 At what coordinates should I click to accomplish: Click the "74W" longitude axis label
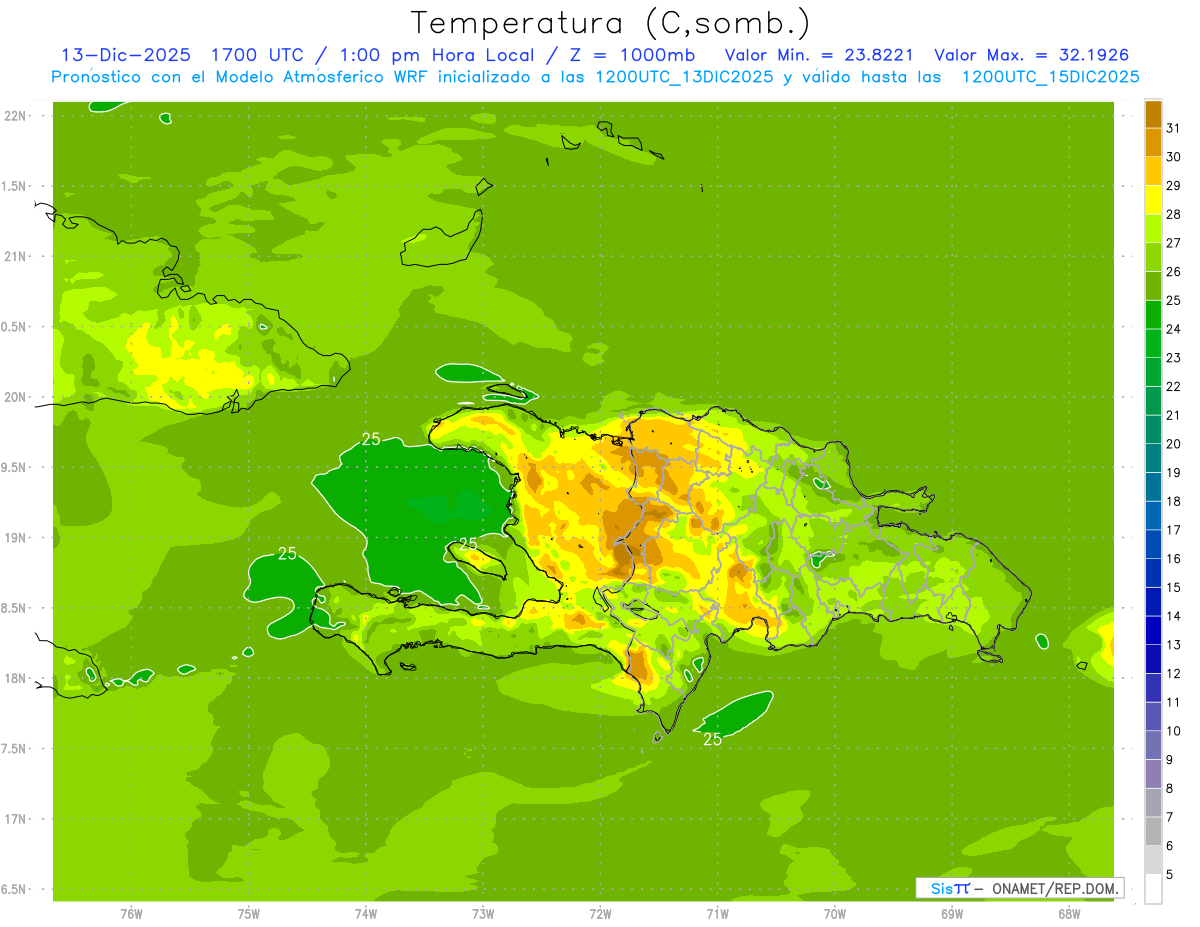366,913
